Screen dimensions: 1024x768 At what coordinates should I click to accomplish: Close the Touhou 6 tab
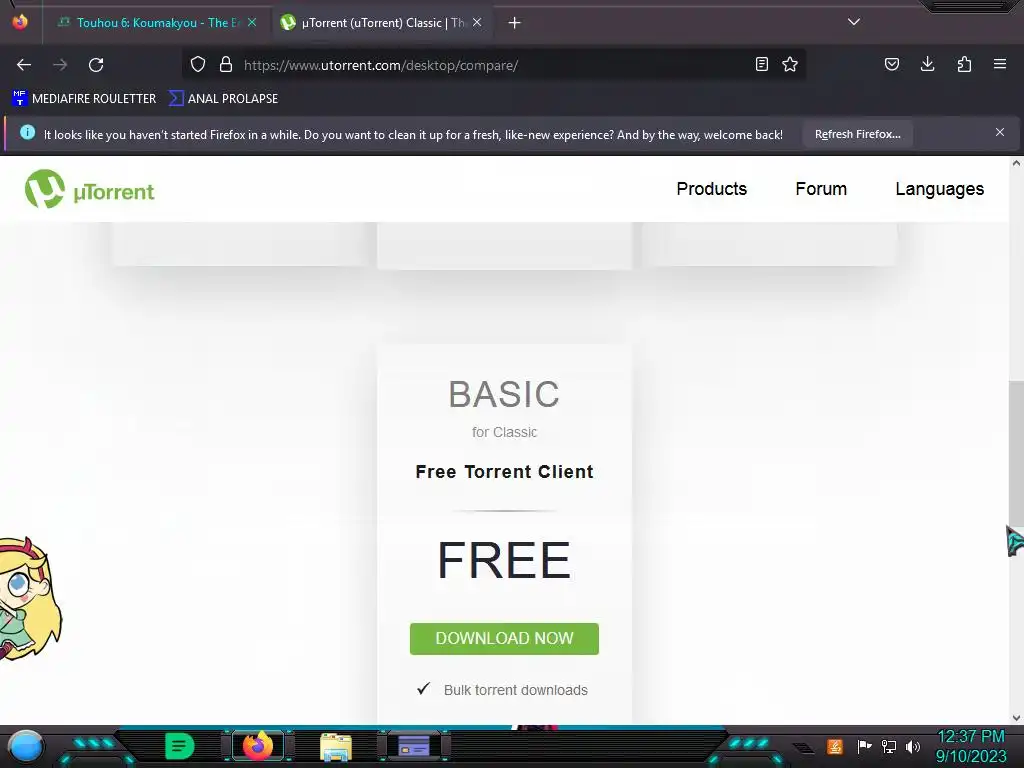coord(252,22)
